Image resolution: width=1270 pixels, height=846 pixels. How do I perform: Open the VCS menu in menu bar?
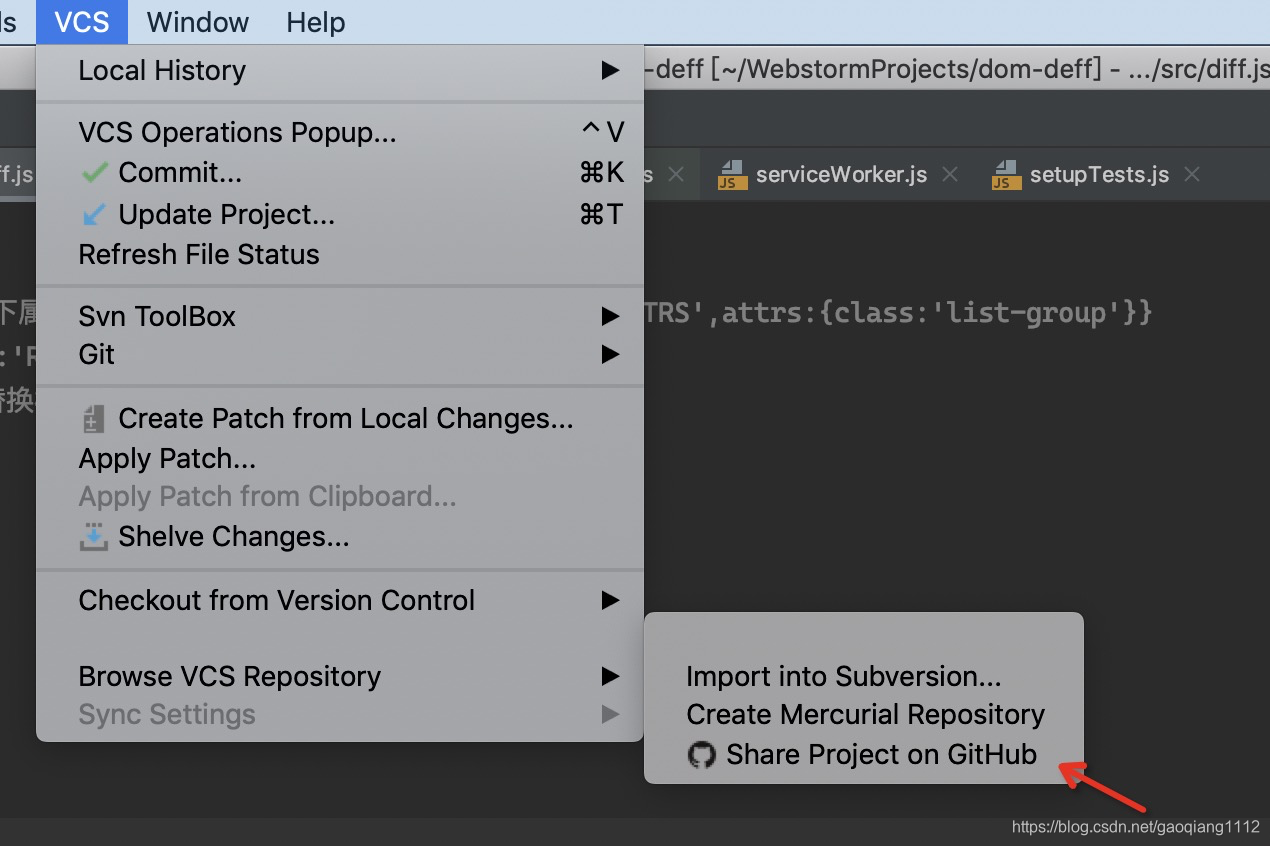(82, 22)
